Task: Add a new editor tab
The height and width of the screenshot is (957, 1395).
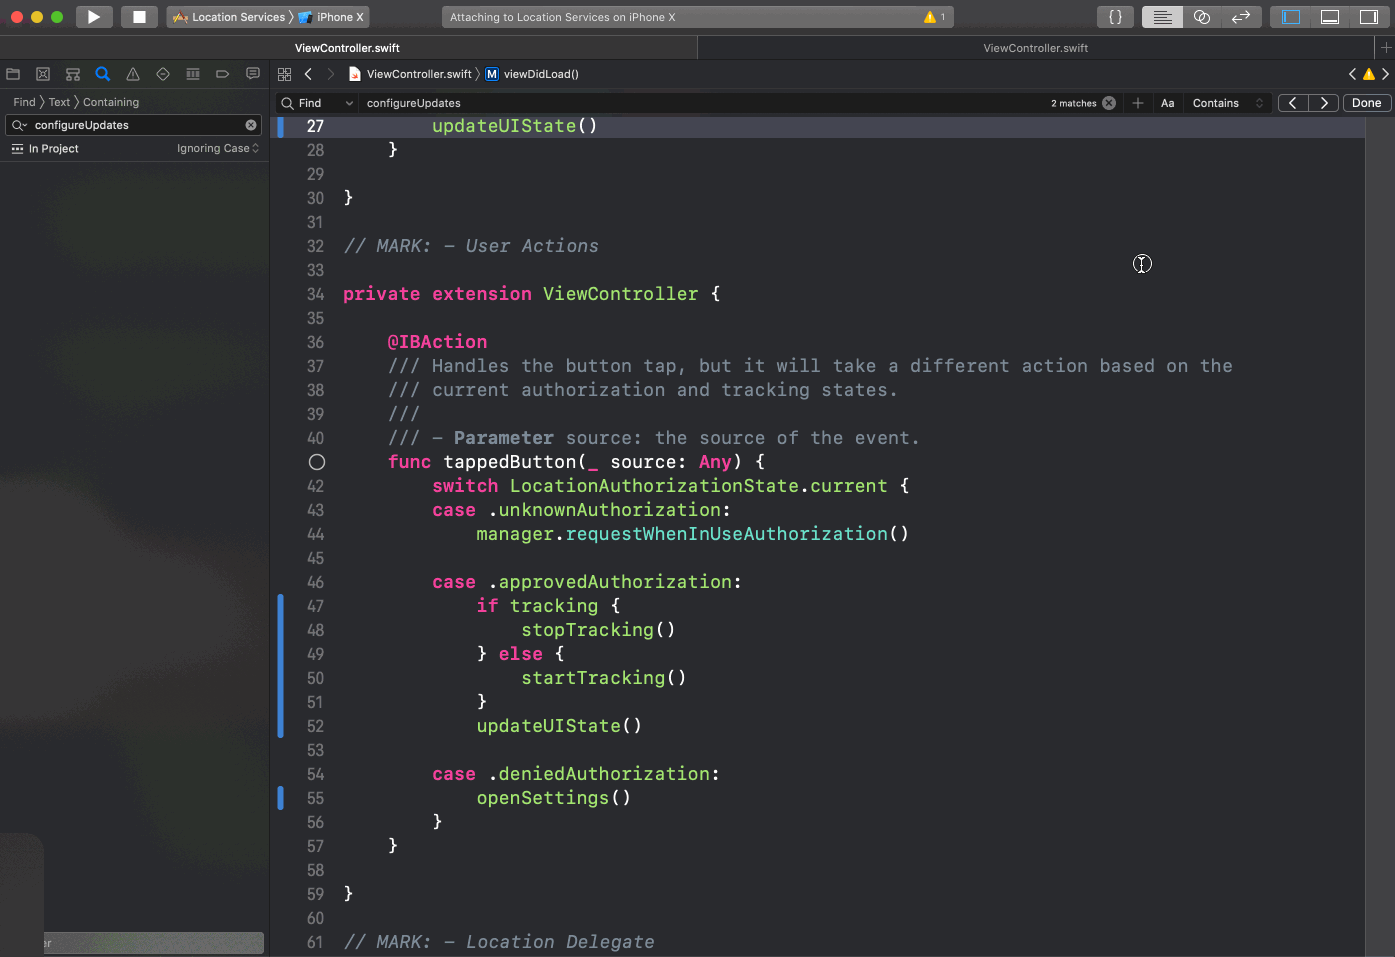Action: [x=1386, y=48]
